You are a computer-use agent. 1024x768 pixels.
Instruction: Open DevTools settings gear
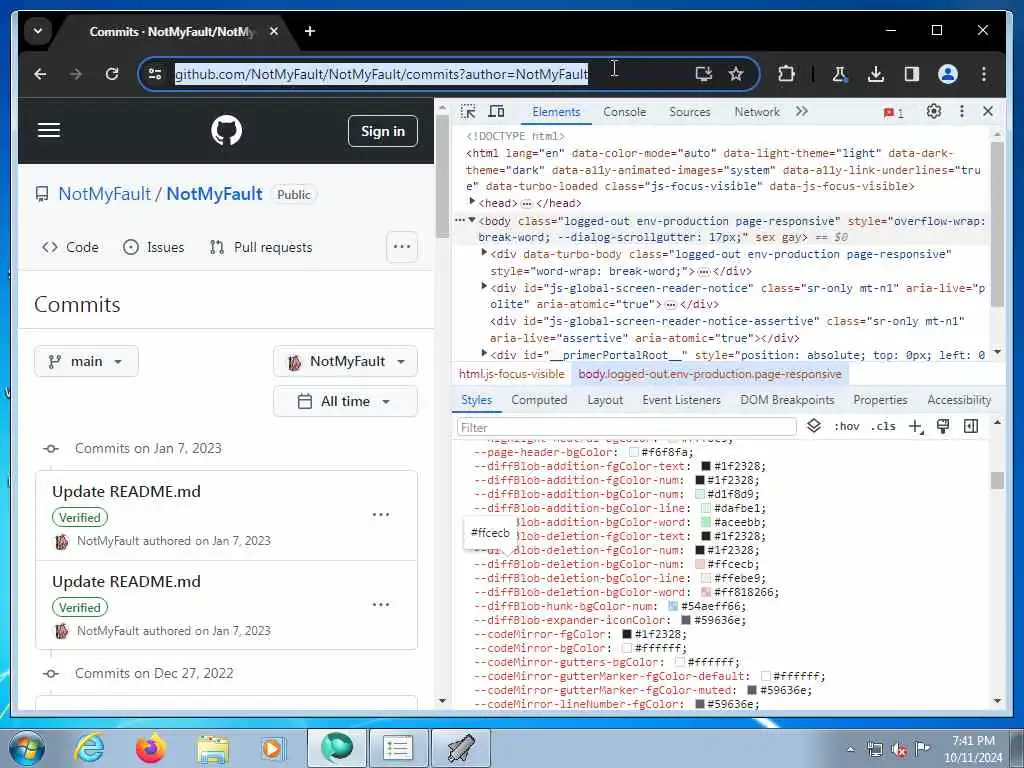pos(934,112)
